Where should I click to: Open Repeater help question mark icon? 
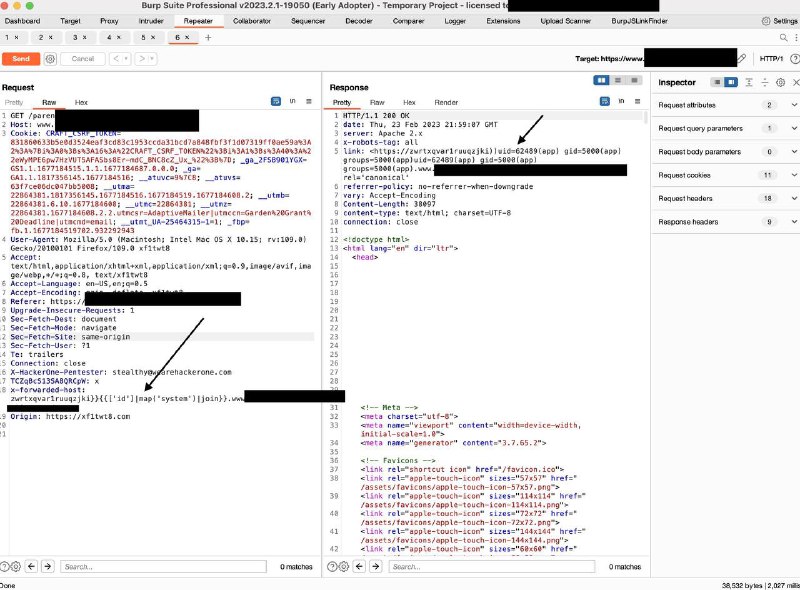(794, 59)
